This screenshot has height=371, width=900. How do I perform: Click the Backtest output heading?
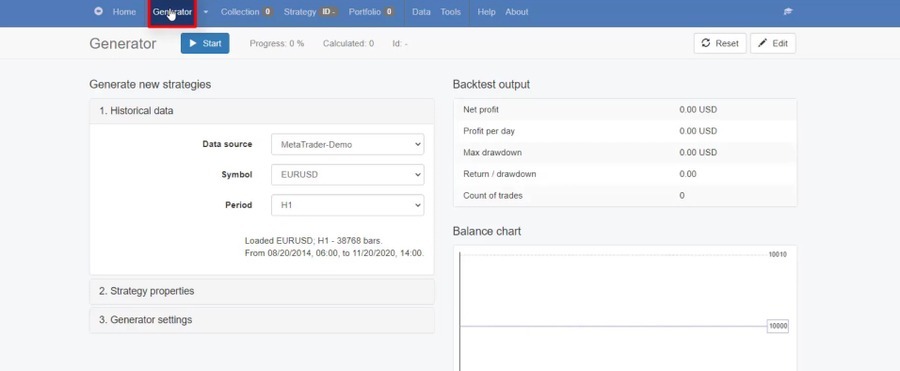coord(491,84)
